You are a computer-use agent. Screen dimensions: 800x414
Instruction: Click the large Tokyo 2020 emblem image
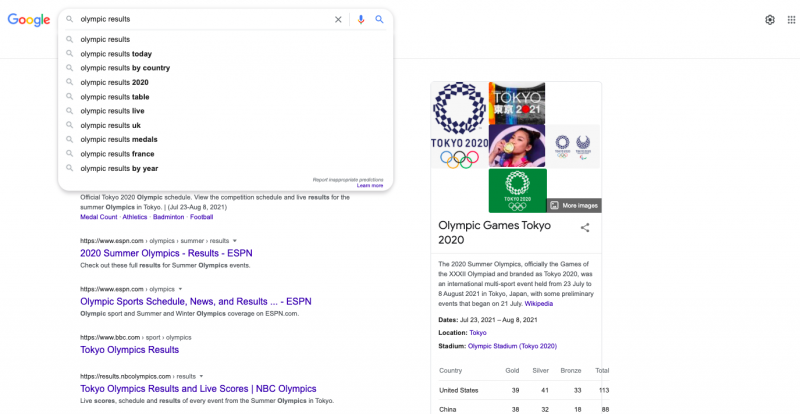(x=460, y=125)
